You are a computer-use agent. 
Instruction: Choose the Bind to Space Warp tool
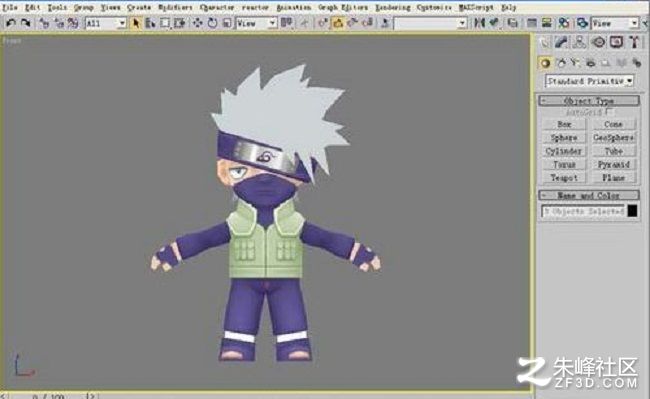pos(73,23)
